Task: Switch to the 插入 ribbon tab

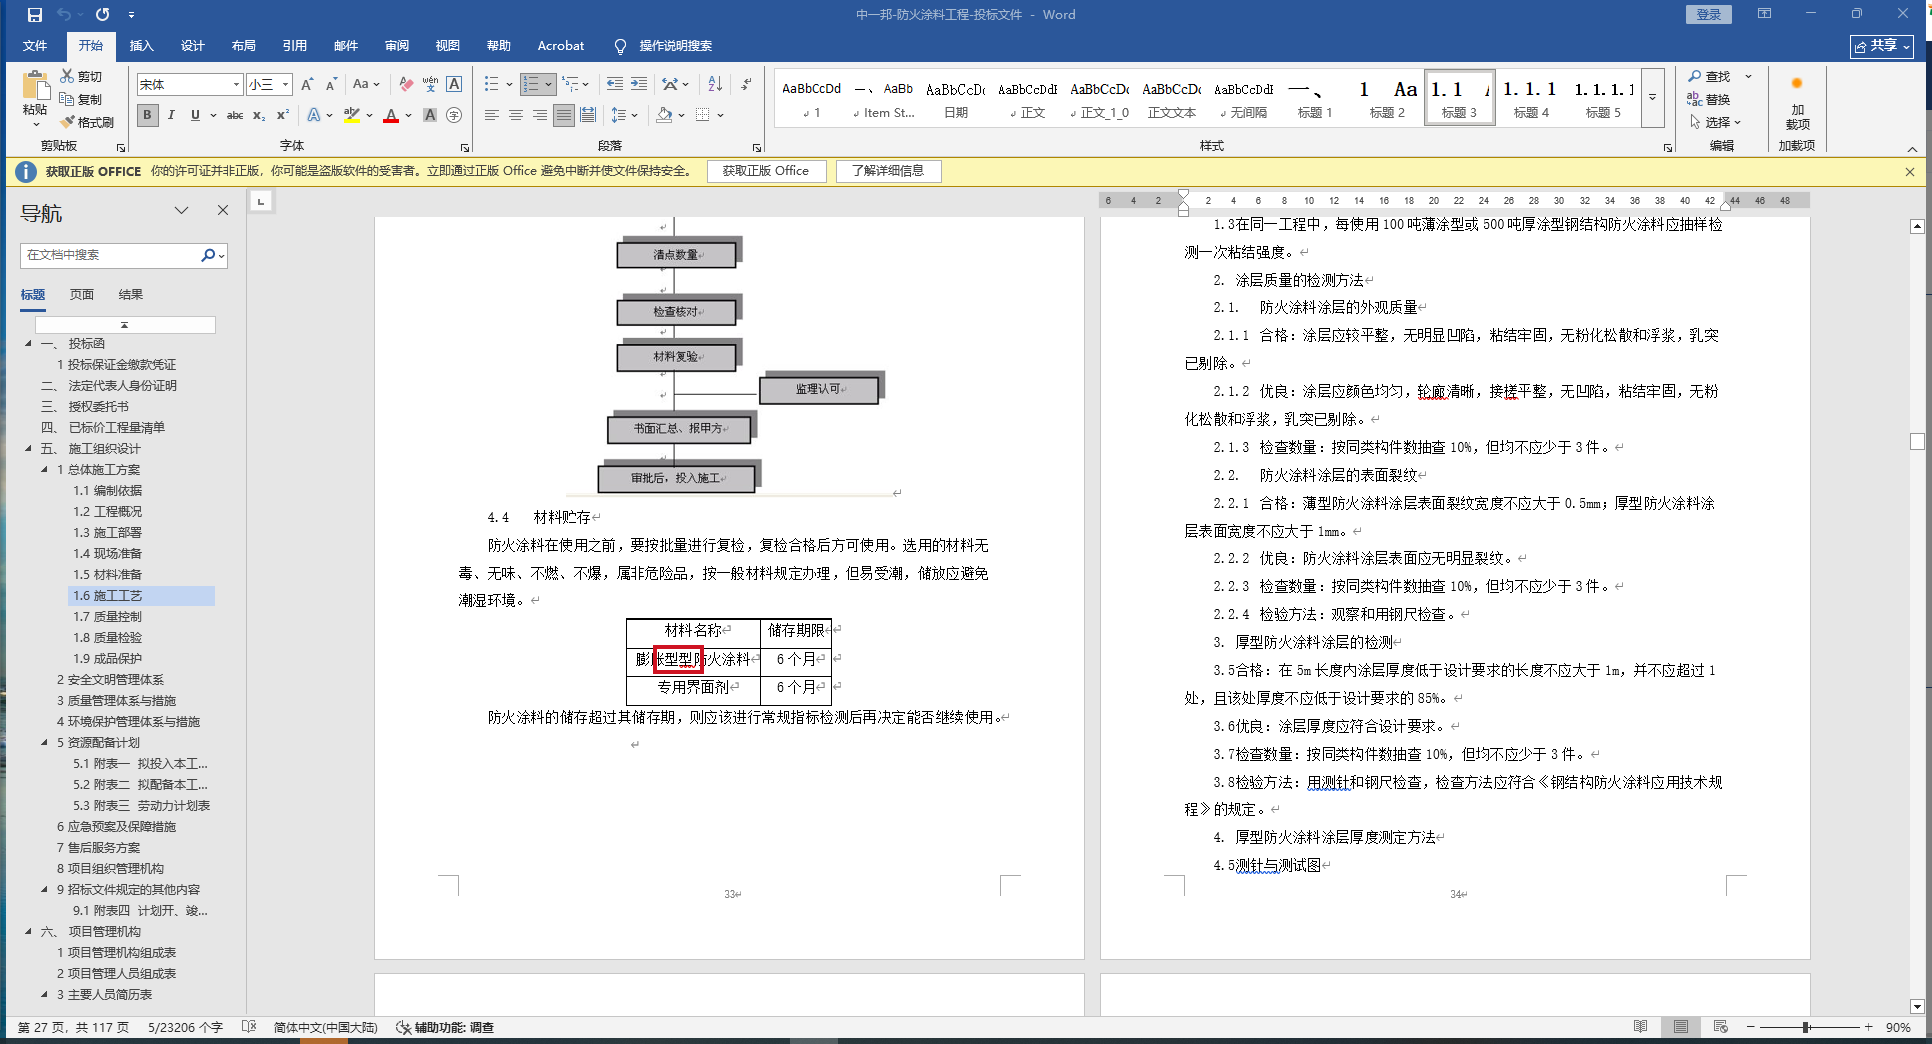Action: click(x=141, y=46)
